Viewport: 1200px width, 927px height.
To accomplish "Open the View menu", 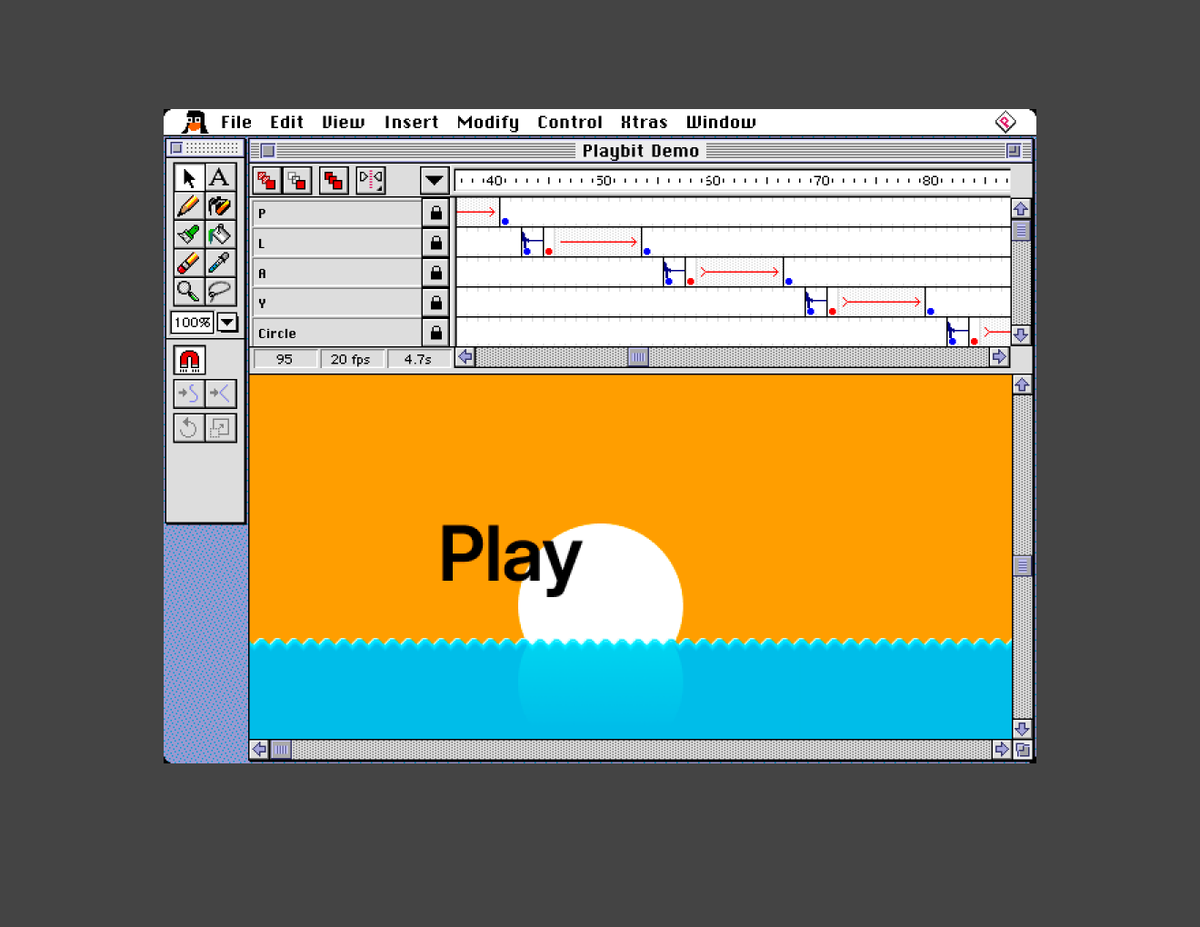I will pos(343,122).
